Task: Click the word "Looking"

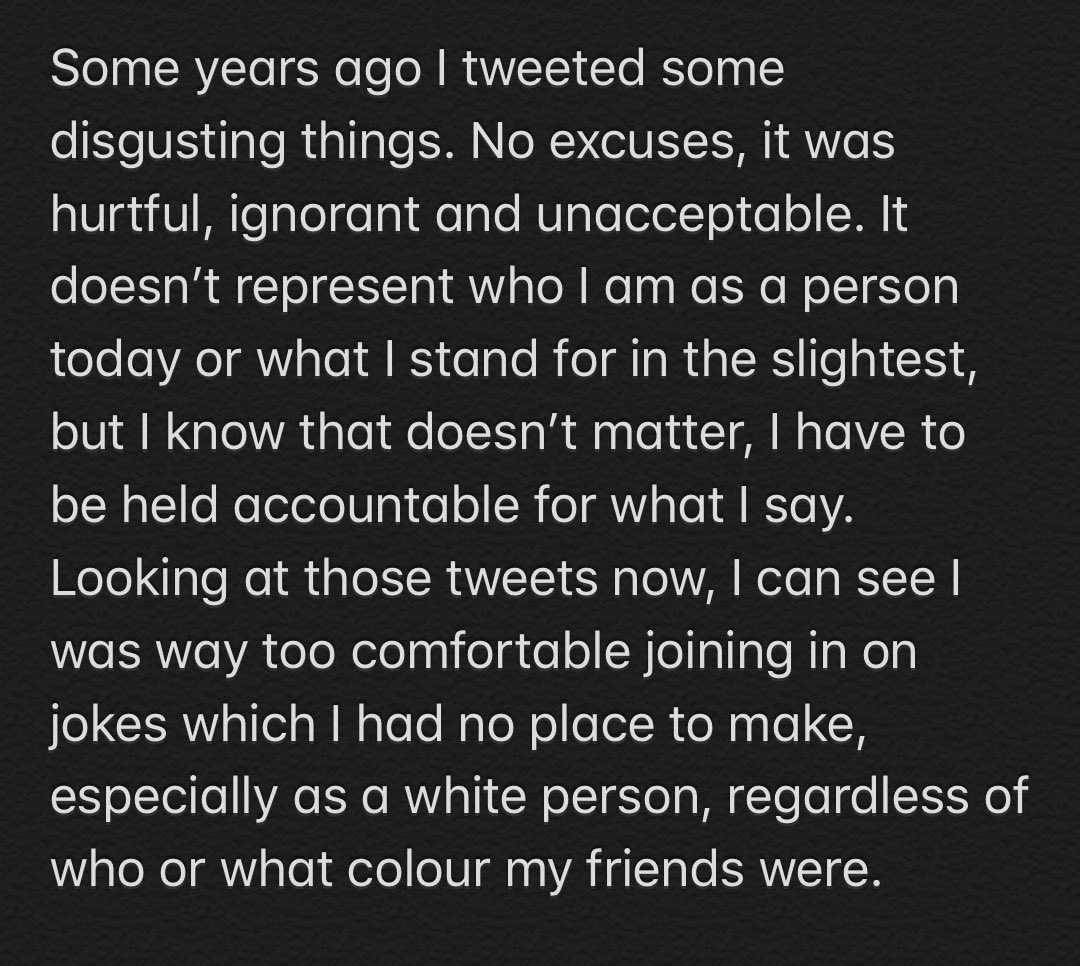Action: coord(139,580)
